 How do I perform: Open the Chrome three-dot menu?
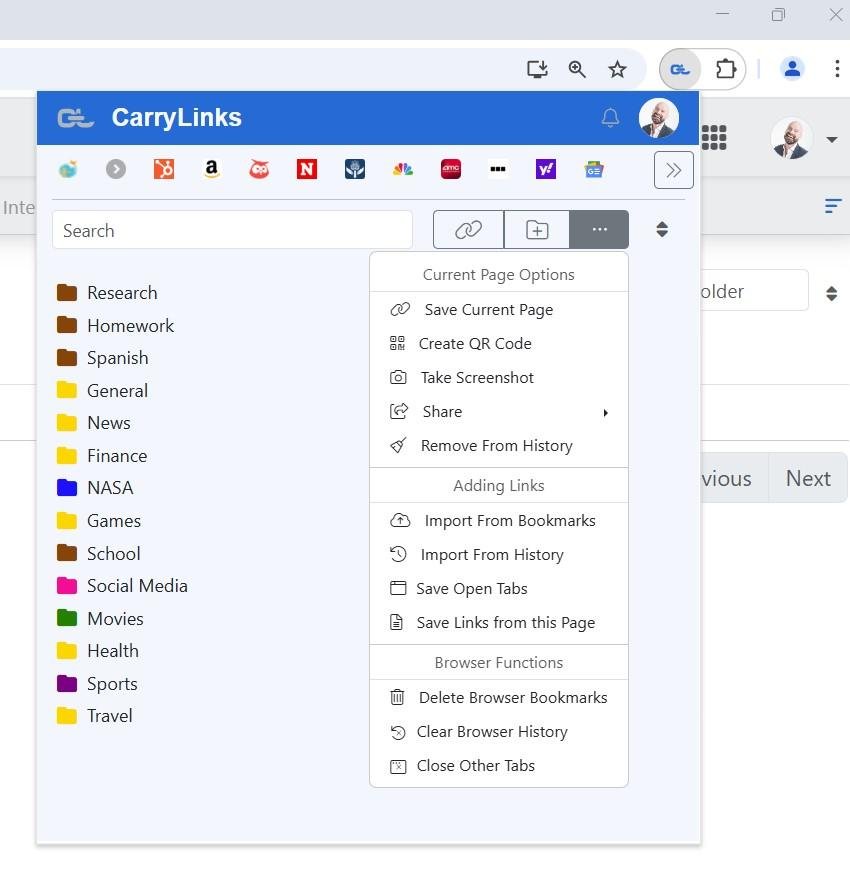(837, 69)
